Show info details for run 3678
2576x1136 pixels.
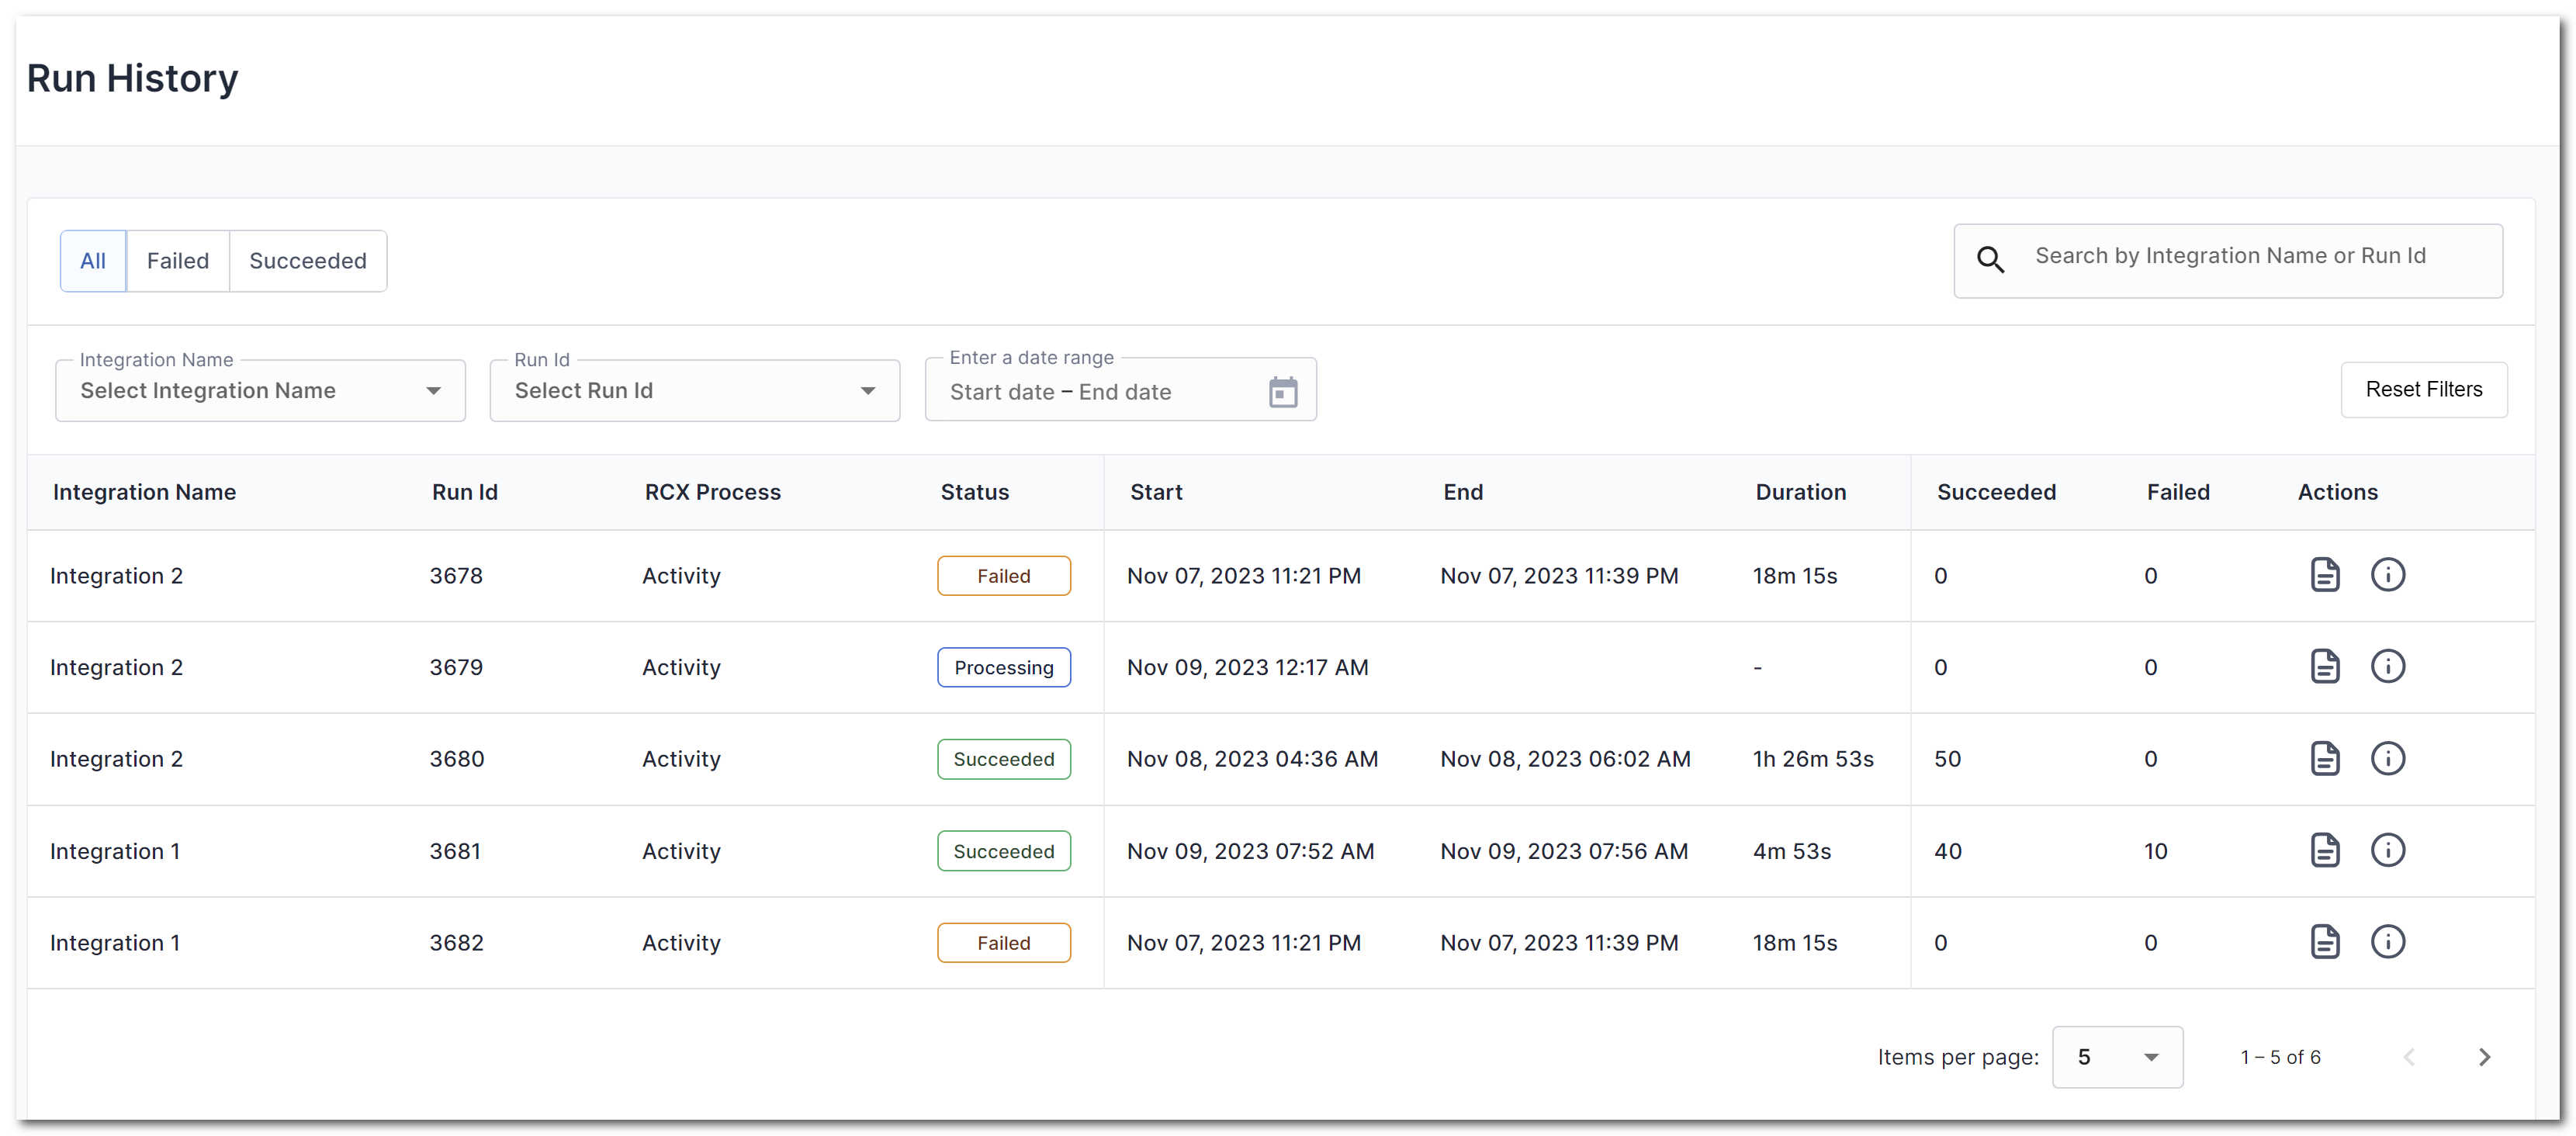pyautogui.click(x=2387, y=575)
